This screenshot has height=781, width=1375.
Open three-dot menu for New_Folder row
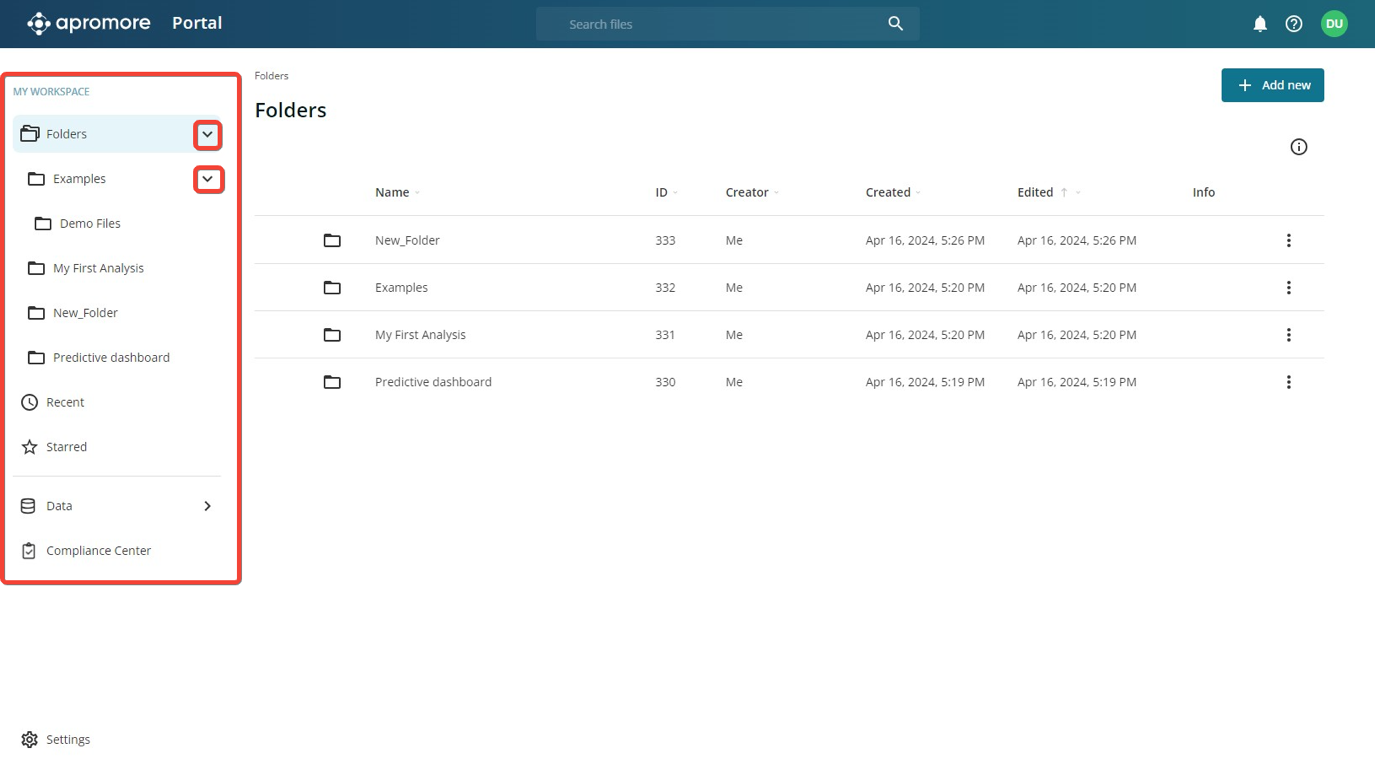click(1288, 240)
